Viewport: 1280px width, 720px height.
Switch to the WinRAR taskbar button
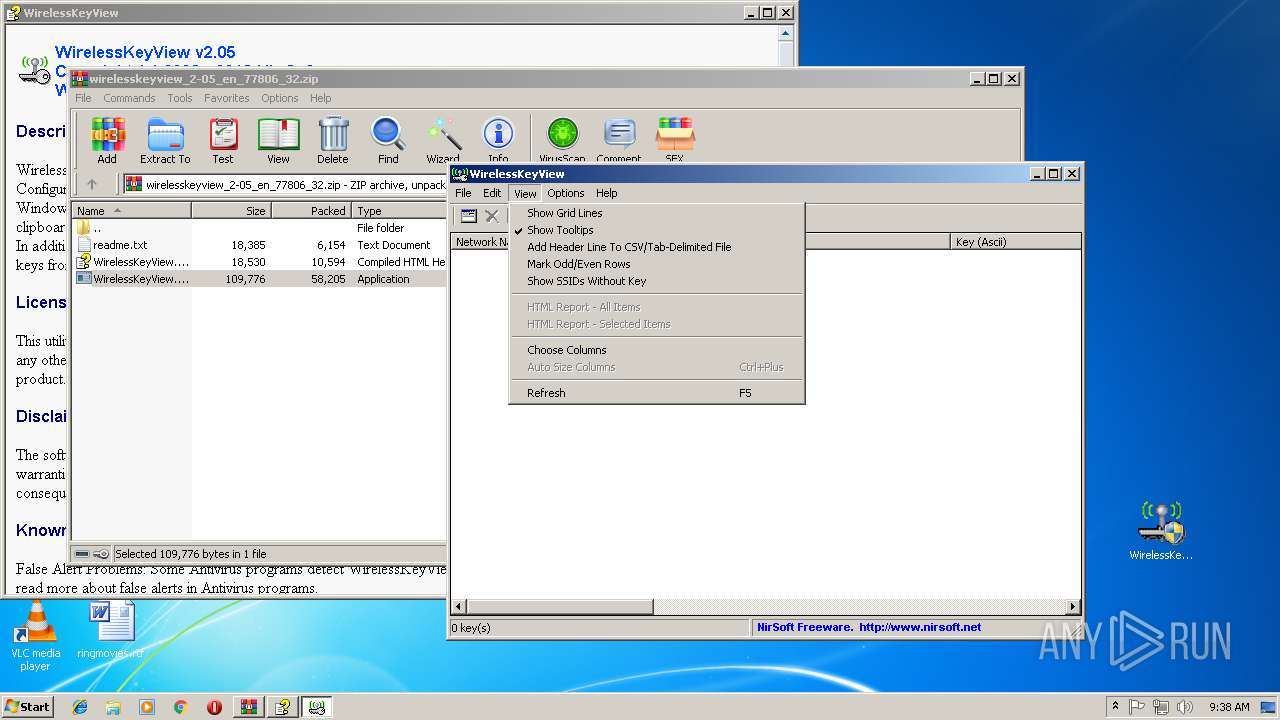[x=249, y=707]
